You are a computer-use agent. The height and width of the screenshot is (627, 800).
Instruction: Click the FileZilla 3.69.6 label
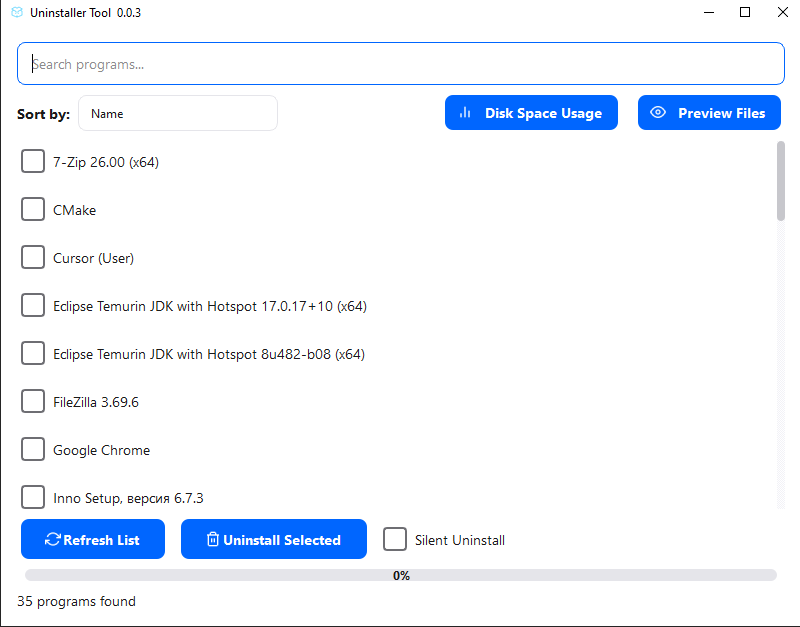[96, 402]
